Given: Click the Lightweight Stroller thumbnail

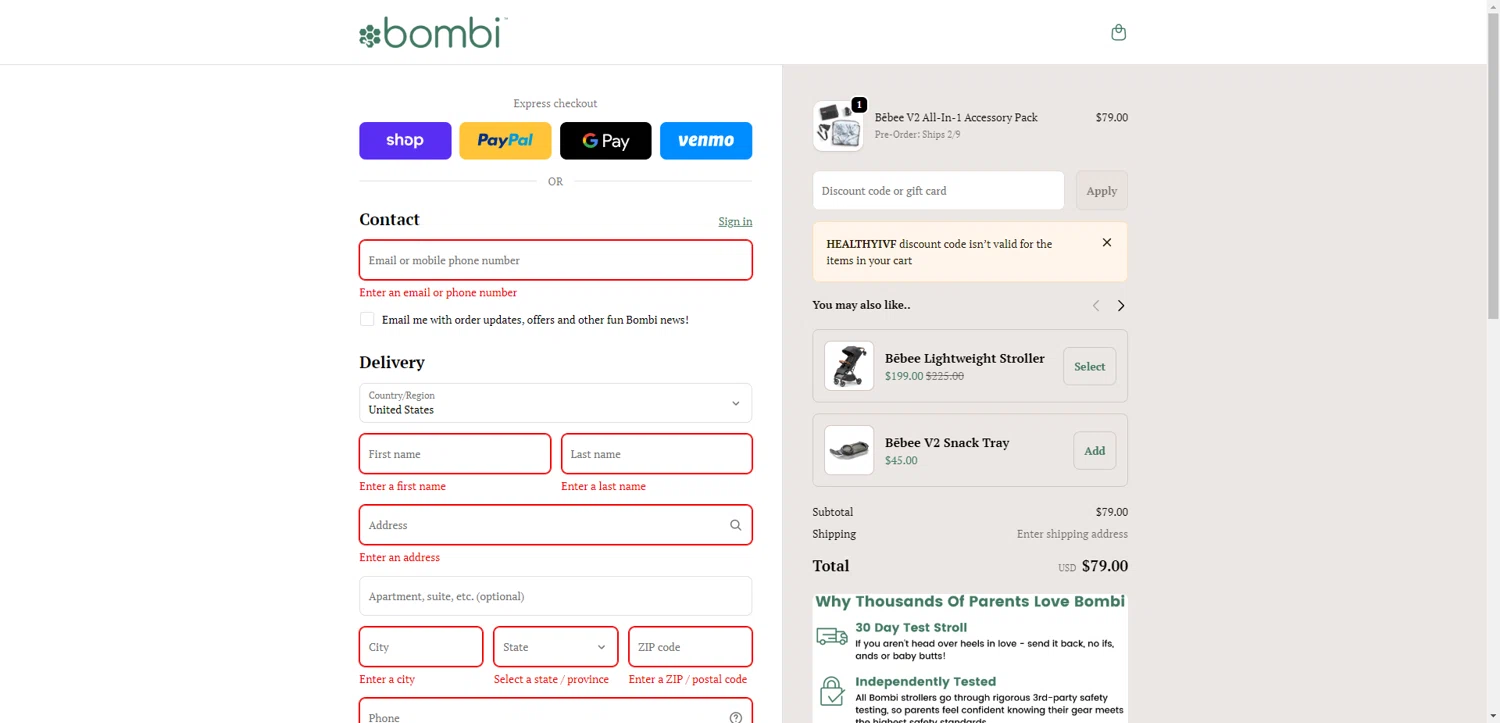Looking at the screenshot, I should (x=849, y=366).
